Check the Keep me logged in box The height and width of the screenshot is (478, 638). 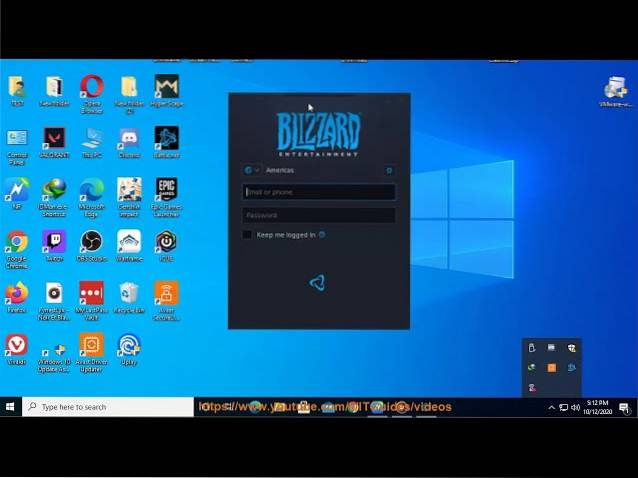247,235
